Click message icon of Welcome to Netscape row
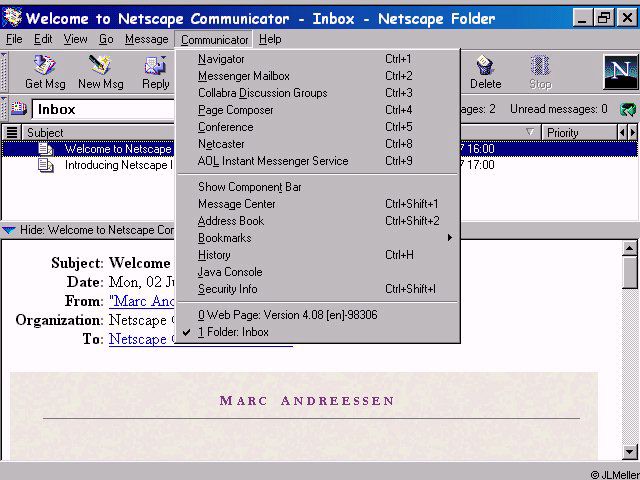The height and width of the screenshot is (480, 640). click(x=46, y=149)
